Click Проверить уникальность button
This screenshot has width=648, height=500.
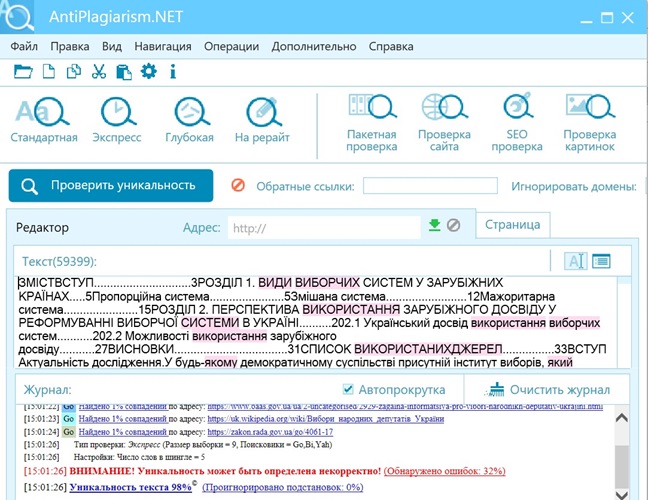click(111, 186)
